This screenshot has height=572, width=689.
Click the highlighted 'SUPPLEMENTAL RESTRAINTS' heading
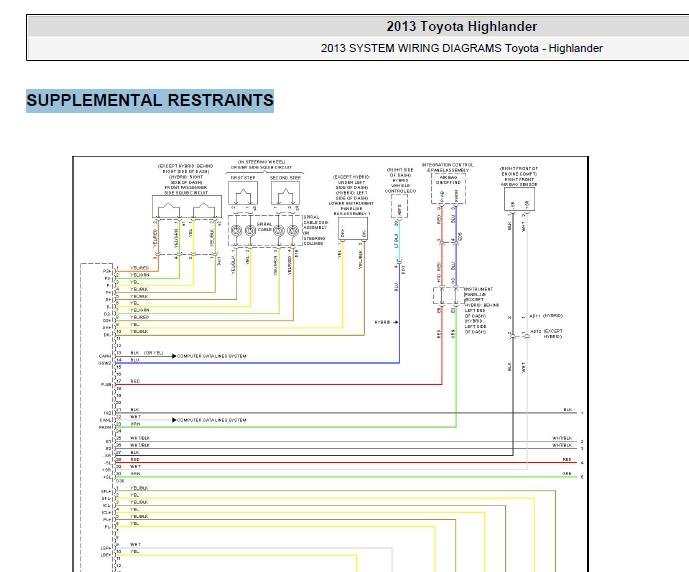pyautogui.click(x=150, y=101)
